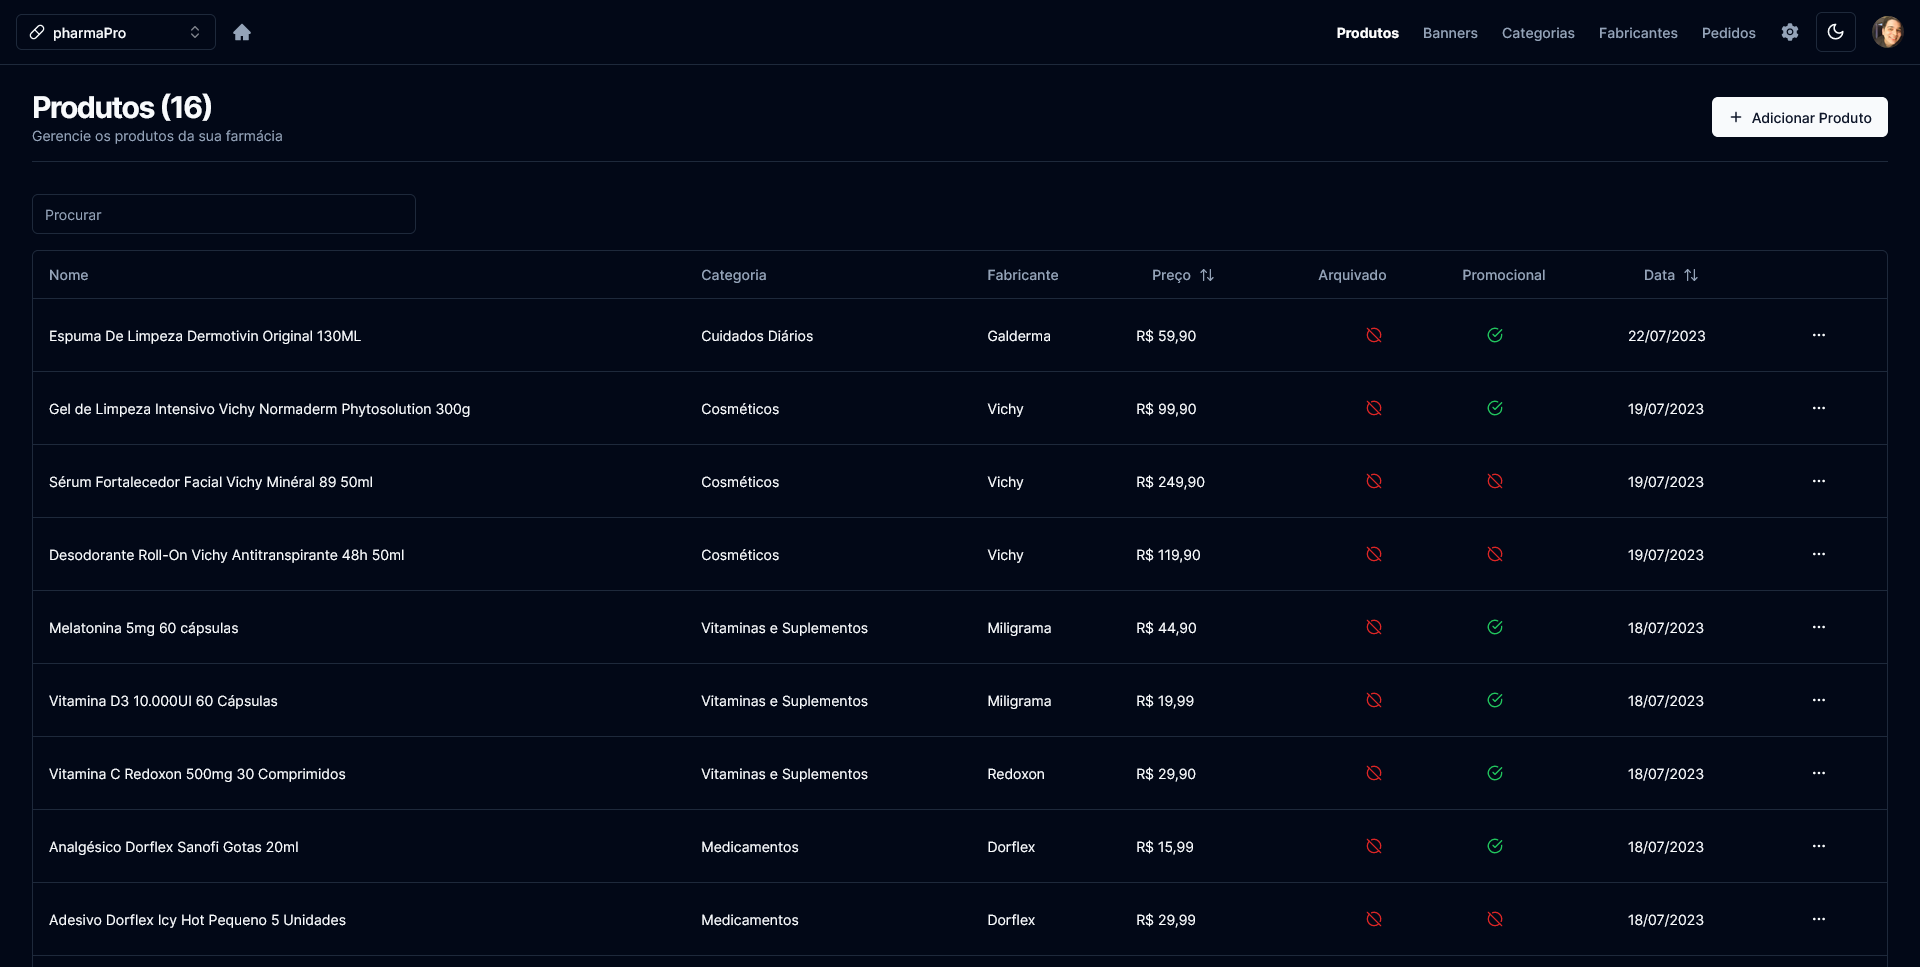1920x967 pixels.
Task: Click promotional check icon of Vitamina C Redoxon
Action: [x=1495, y=773]
